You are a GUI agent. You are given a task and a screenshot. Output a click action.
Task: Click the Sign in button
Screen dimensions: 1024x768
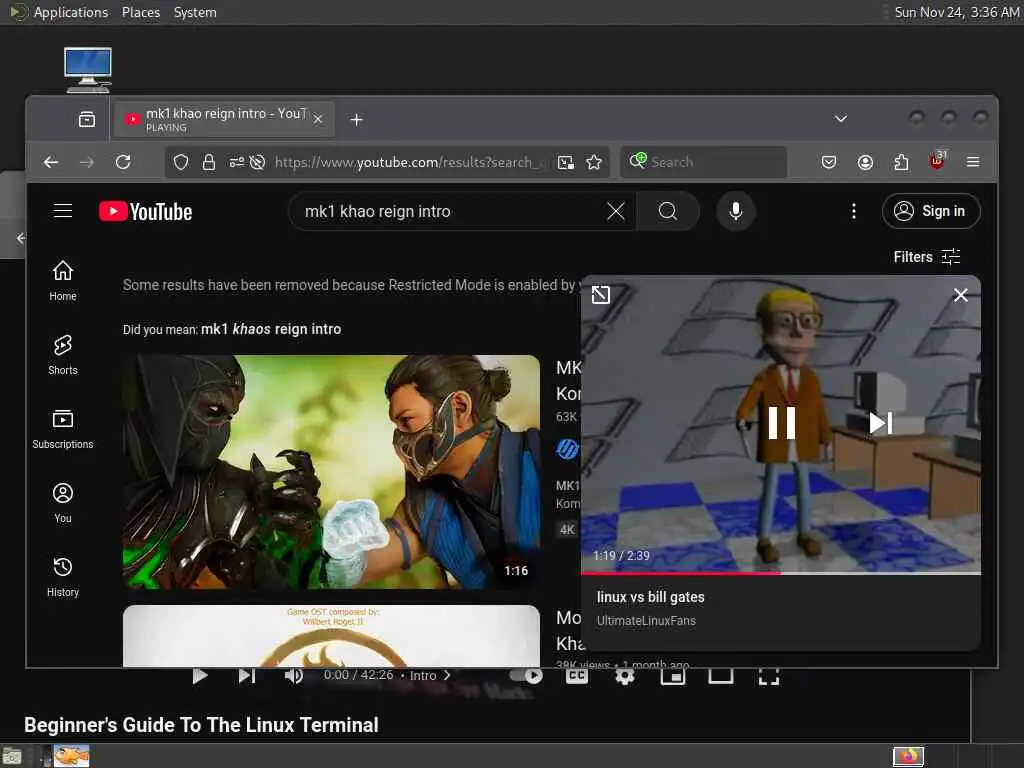pyautogui.click(x=931, y=211)
